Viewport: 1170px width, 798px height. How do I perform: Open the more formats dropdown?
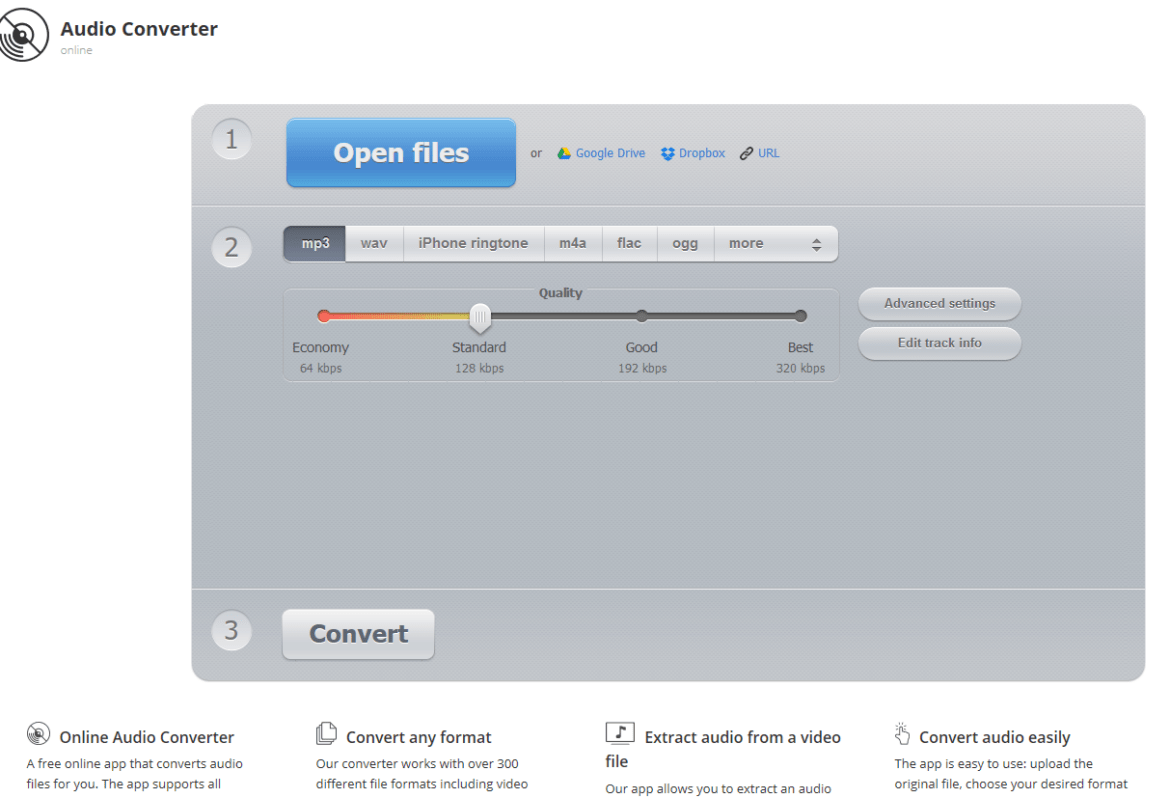[x=746, y=243]
